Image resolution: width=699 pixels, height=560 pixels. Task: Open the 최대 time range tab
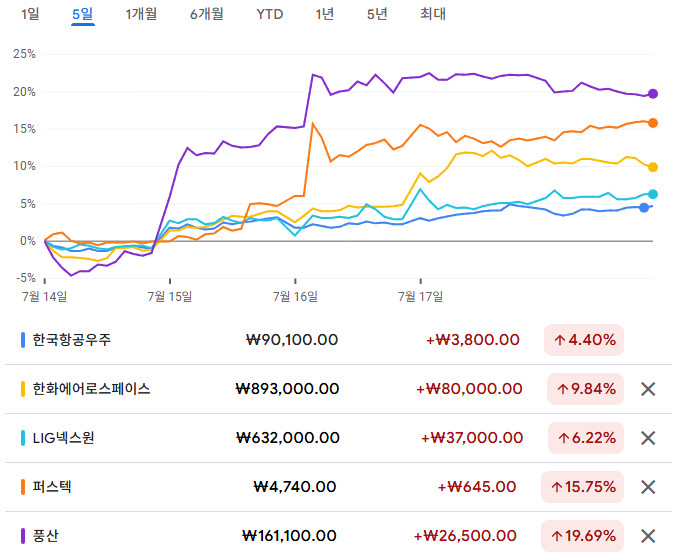[433, 14]
